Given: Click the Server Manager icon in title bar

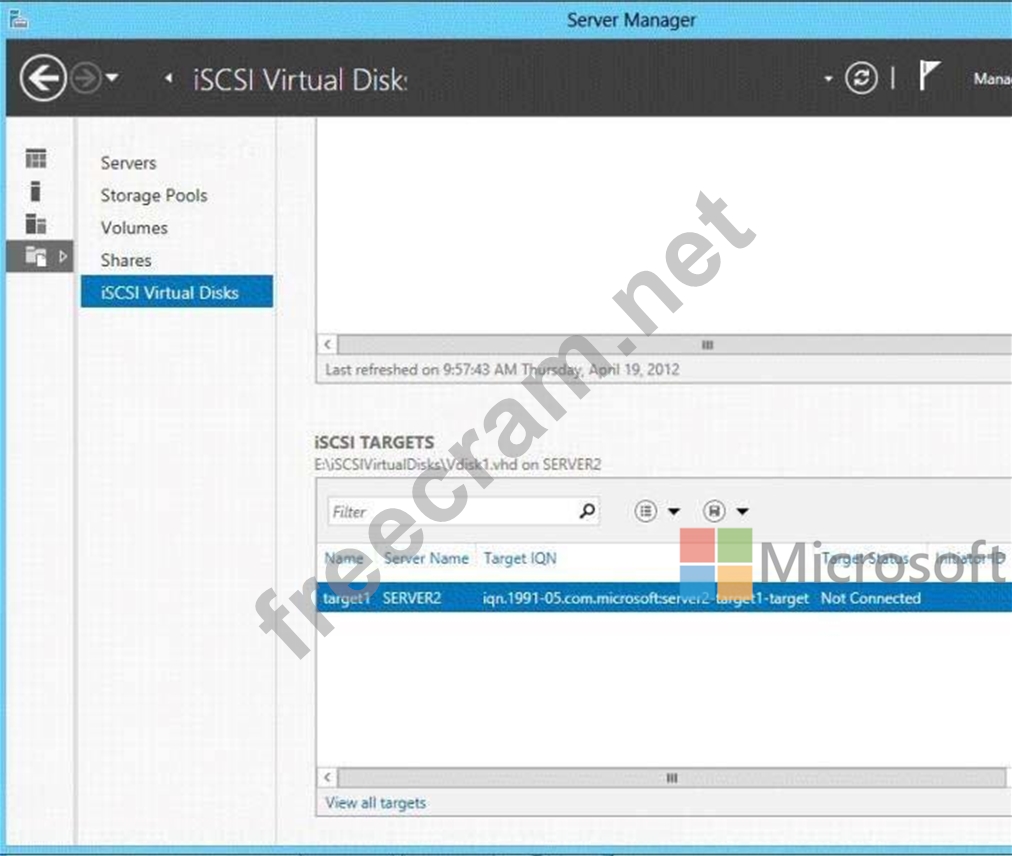Looking at the screenshot, I should click(x=19, y=20).
